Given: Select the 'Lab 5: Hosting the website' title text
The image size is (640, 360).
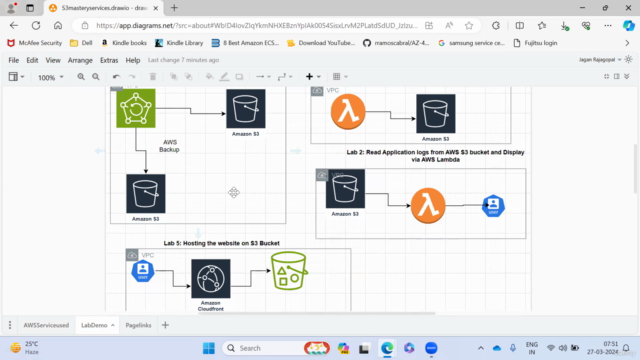Looking at the screenshot, I should (222, 243).
